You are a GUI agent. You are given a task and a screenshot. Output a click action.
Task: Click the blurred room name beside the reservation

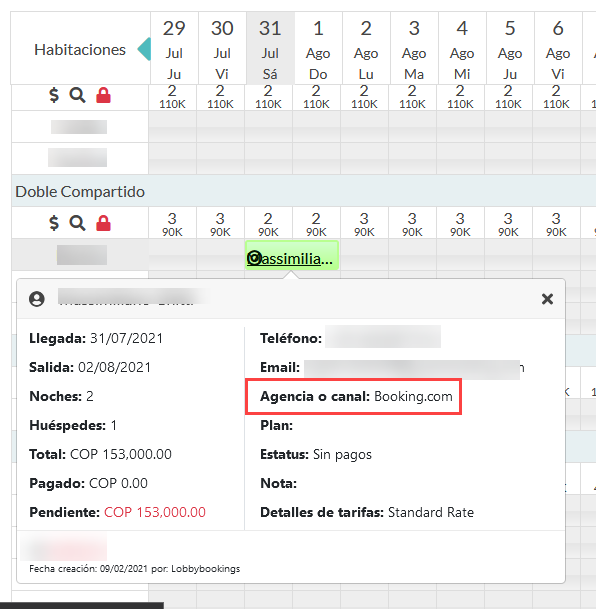pyautogui.click(x=82, y=255)
